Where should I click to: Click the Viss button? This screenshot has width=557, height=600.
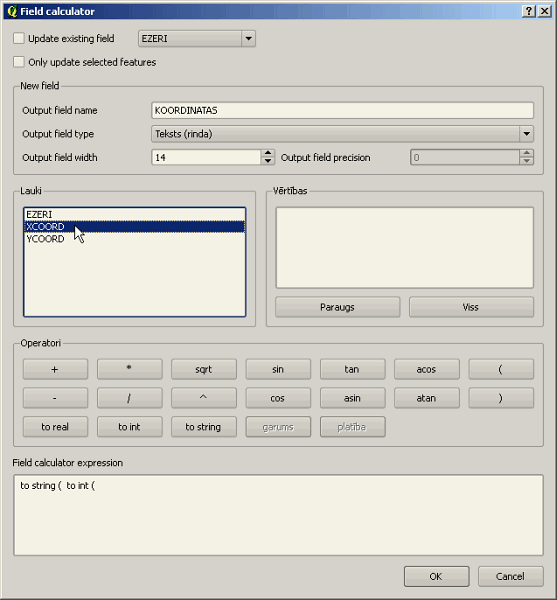pyautogui.click(x=471, y=307)
